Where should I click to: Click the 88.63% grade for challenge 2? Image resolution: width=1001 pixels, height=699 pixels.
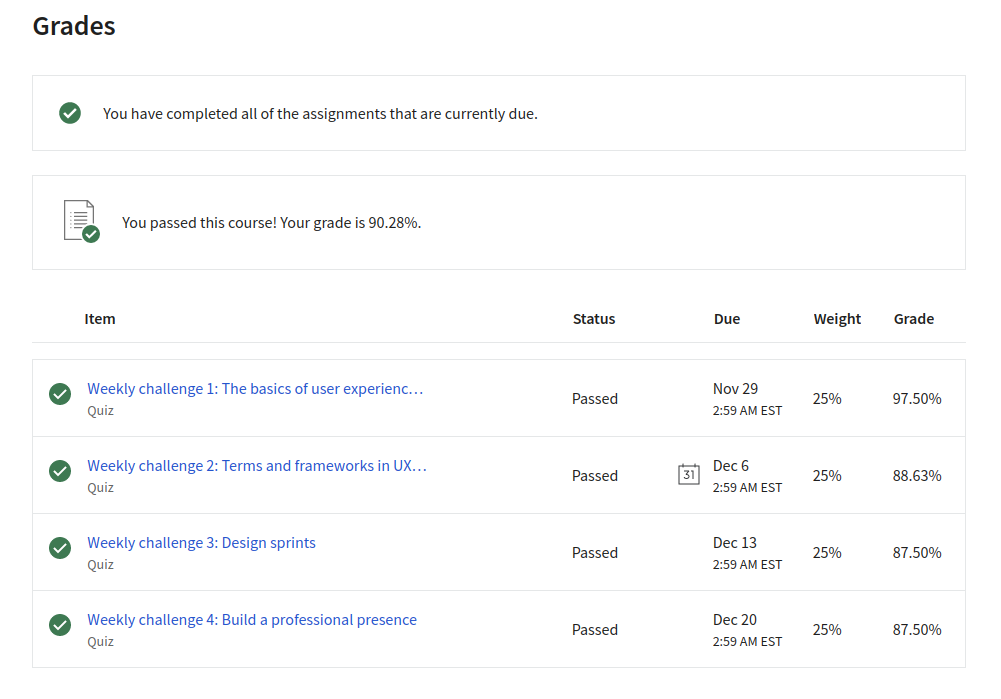click(x=917, y=476)
